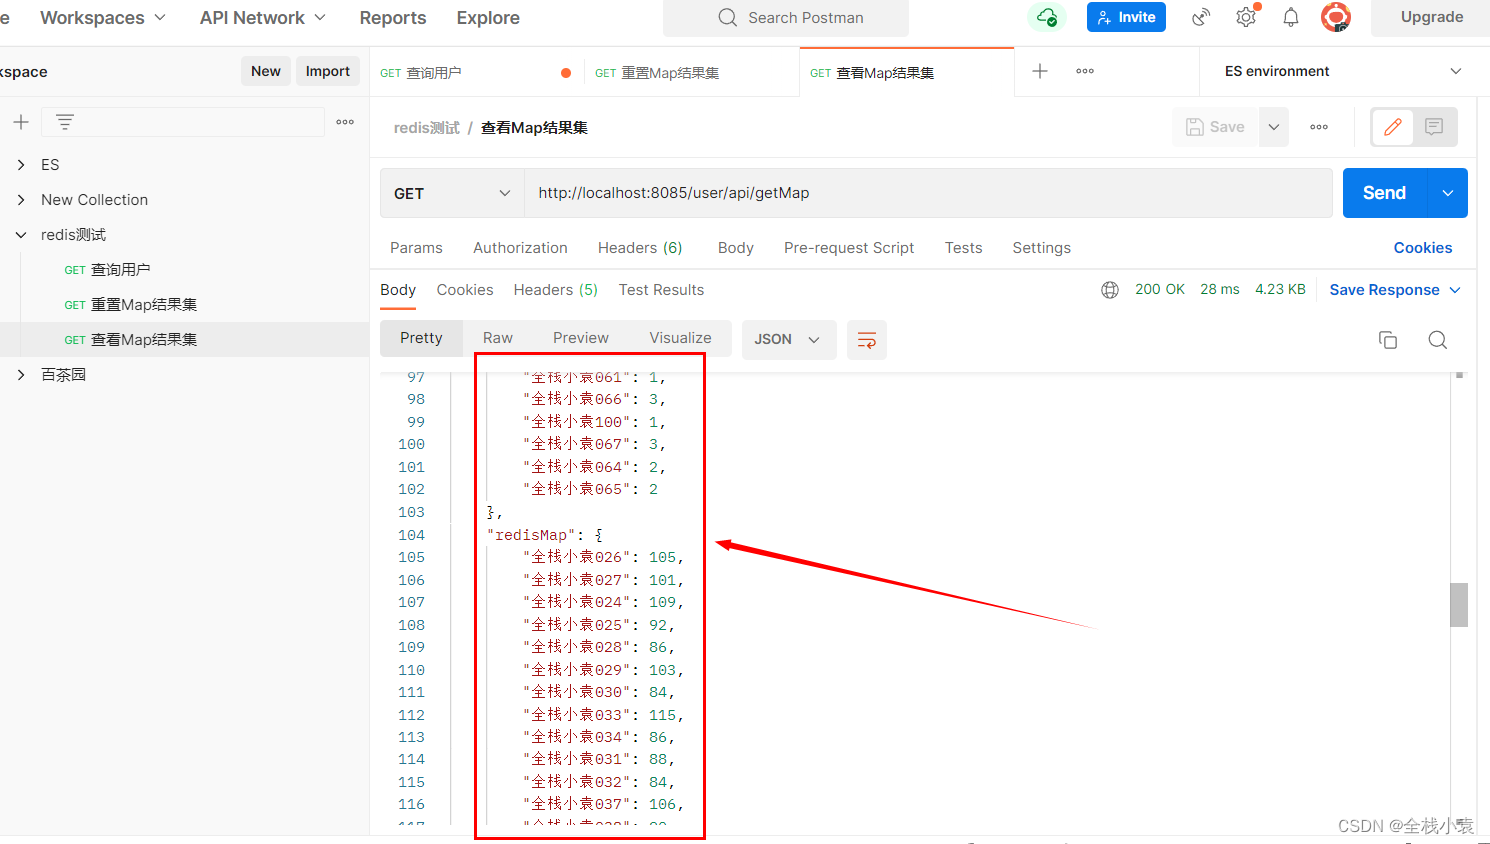Viewport: 1490px width, 844px height.
Task: Open the API Network dropdown
Action: pyautogui.click(x=263, y=18)
